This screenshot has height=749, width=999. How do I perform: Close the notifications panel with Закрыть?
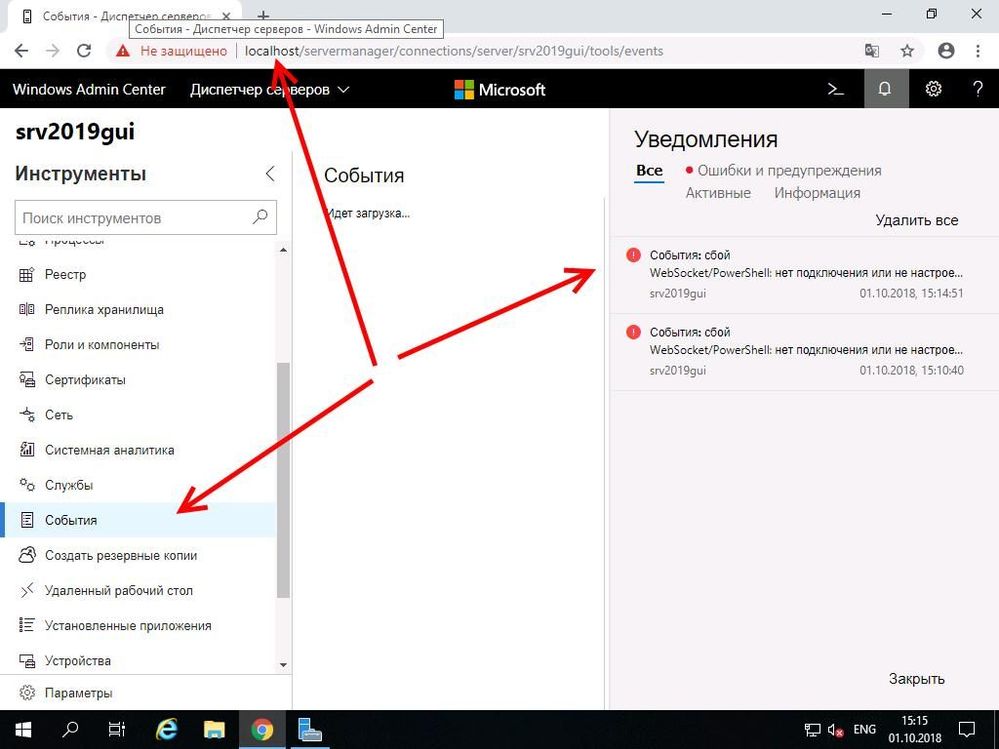pyautogui.click(x=916, y=679)
